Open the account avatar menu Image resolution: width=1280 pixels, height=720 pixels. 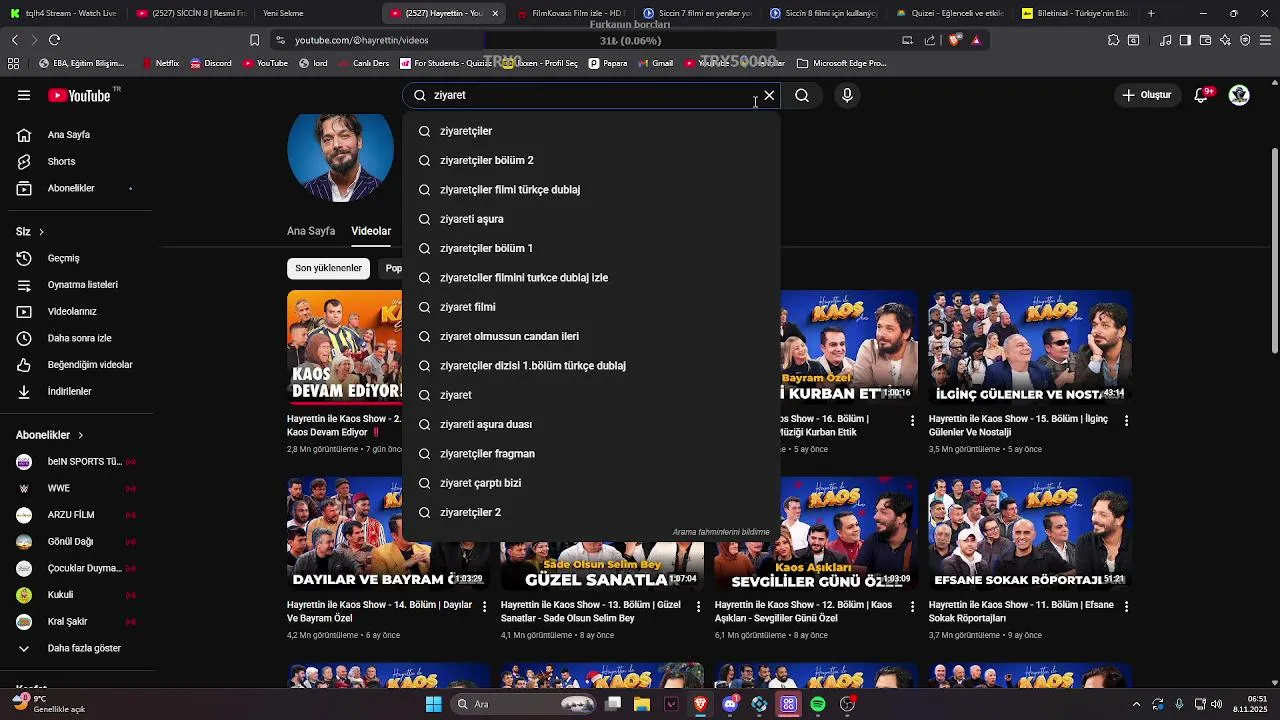1240,95
